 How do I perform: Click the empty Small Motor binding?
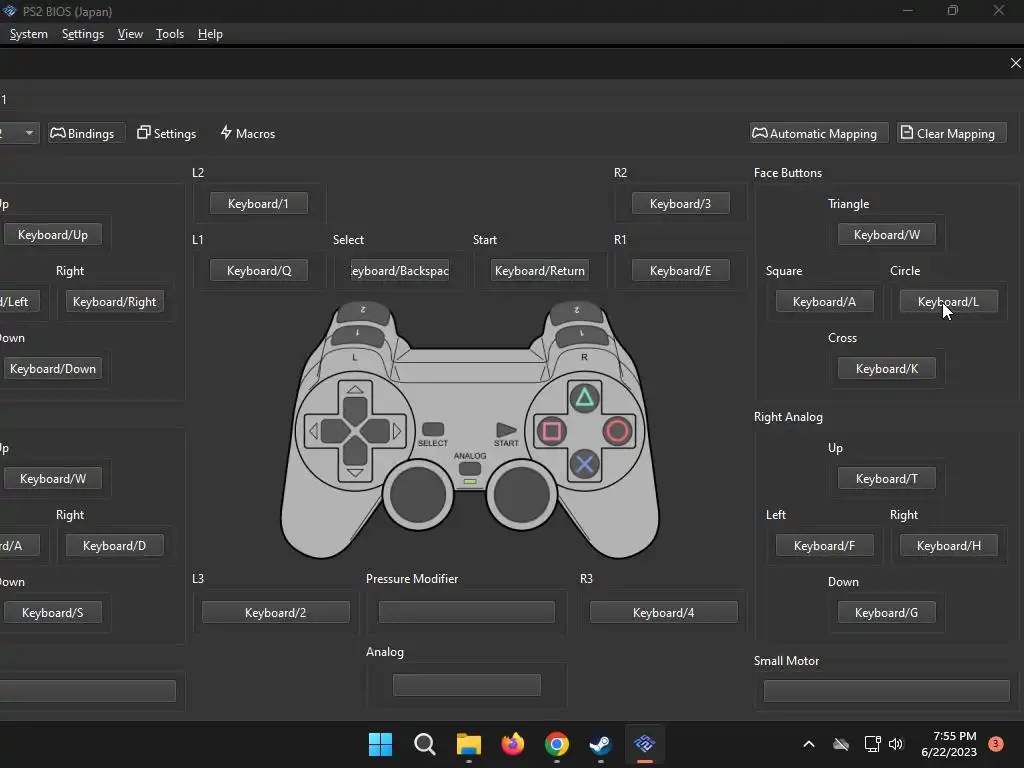point(887,690)
